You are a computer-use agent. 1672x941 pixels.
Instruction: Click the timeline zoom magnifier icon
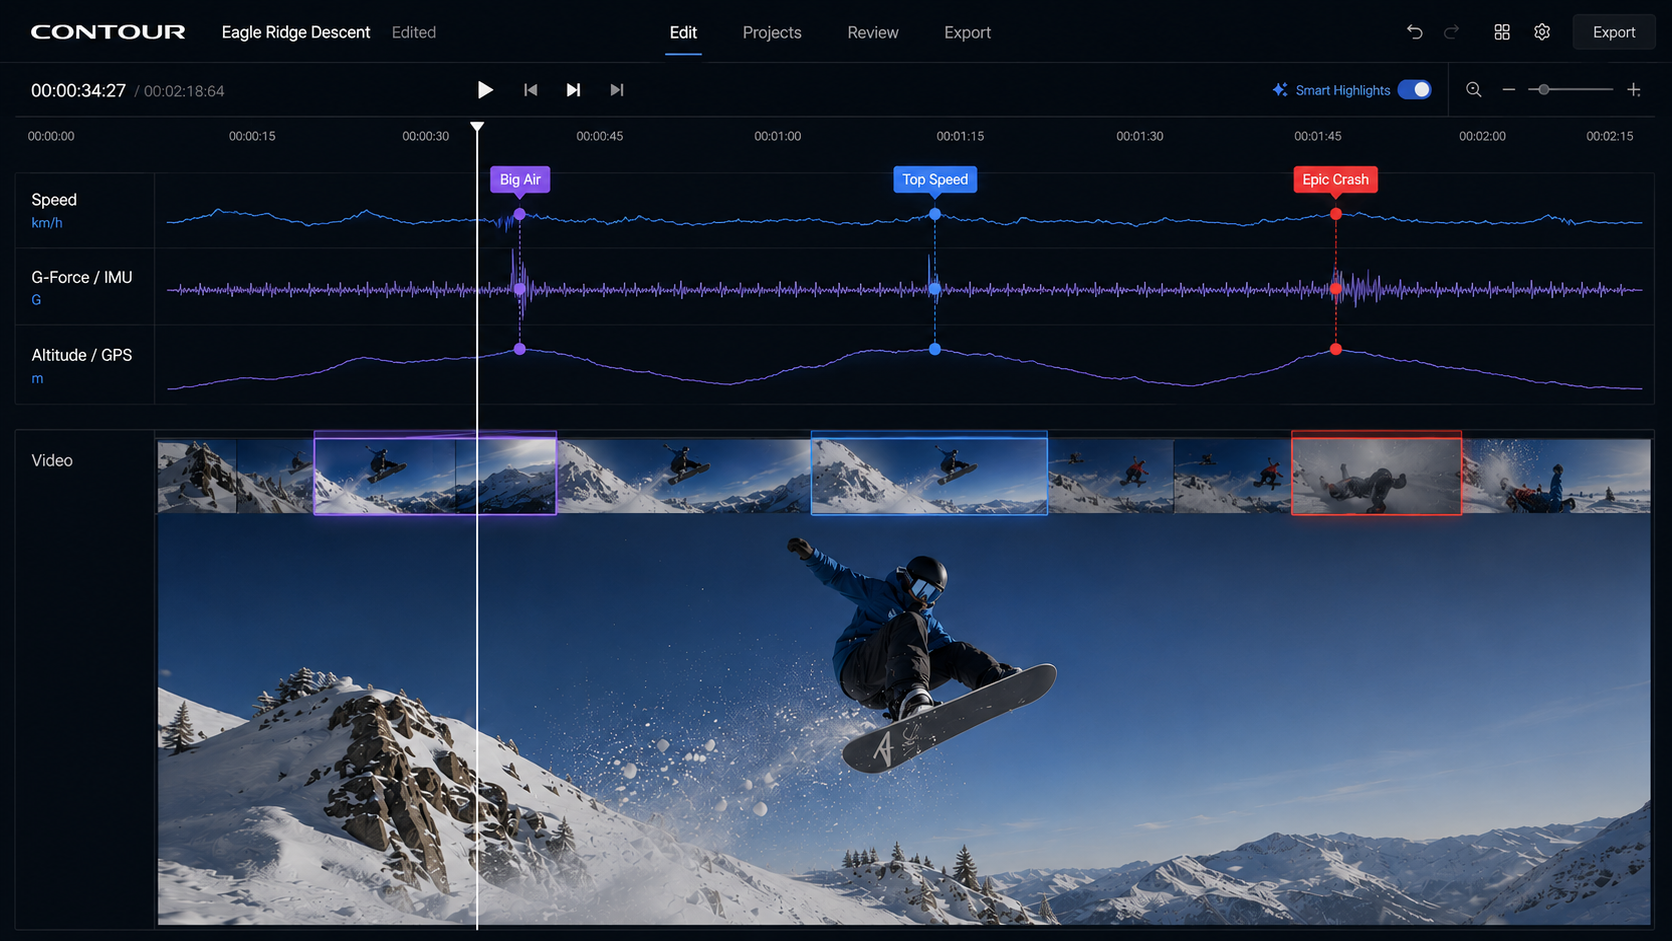pos(1474,90)
